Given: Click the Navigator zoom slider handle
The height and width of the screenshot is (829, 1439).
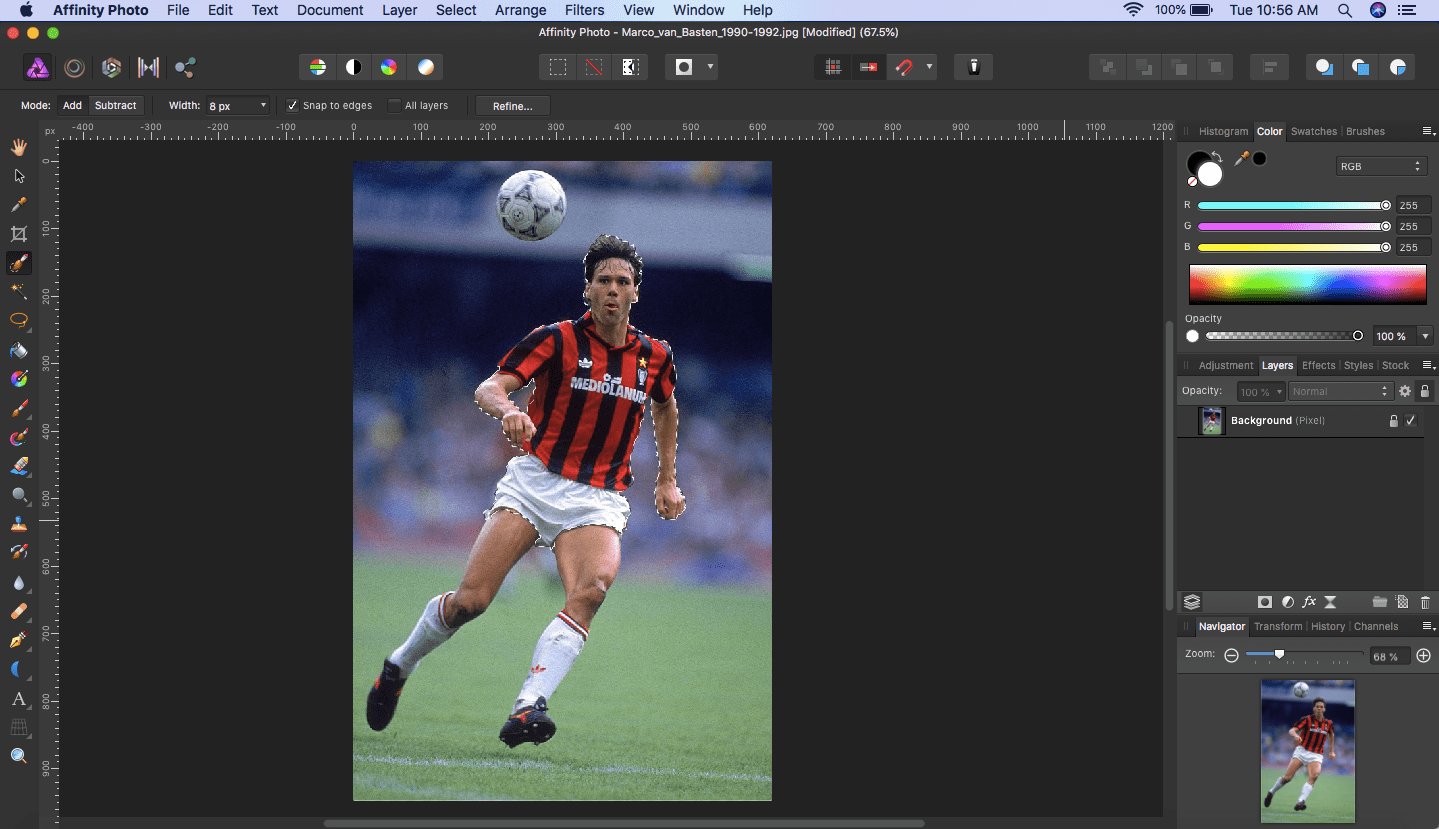Looking at the screenshot, I should click(x=1279, y=654).
